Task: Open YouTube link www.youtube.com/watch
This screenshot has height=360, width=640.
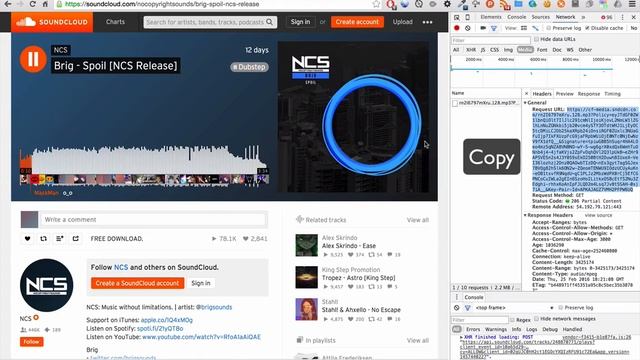Action: point(201,337)
